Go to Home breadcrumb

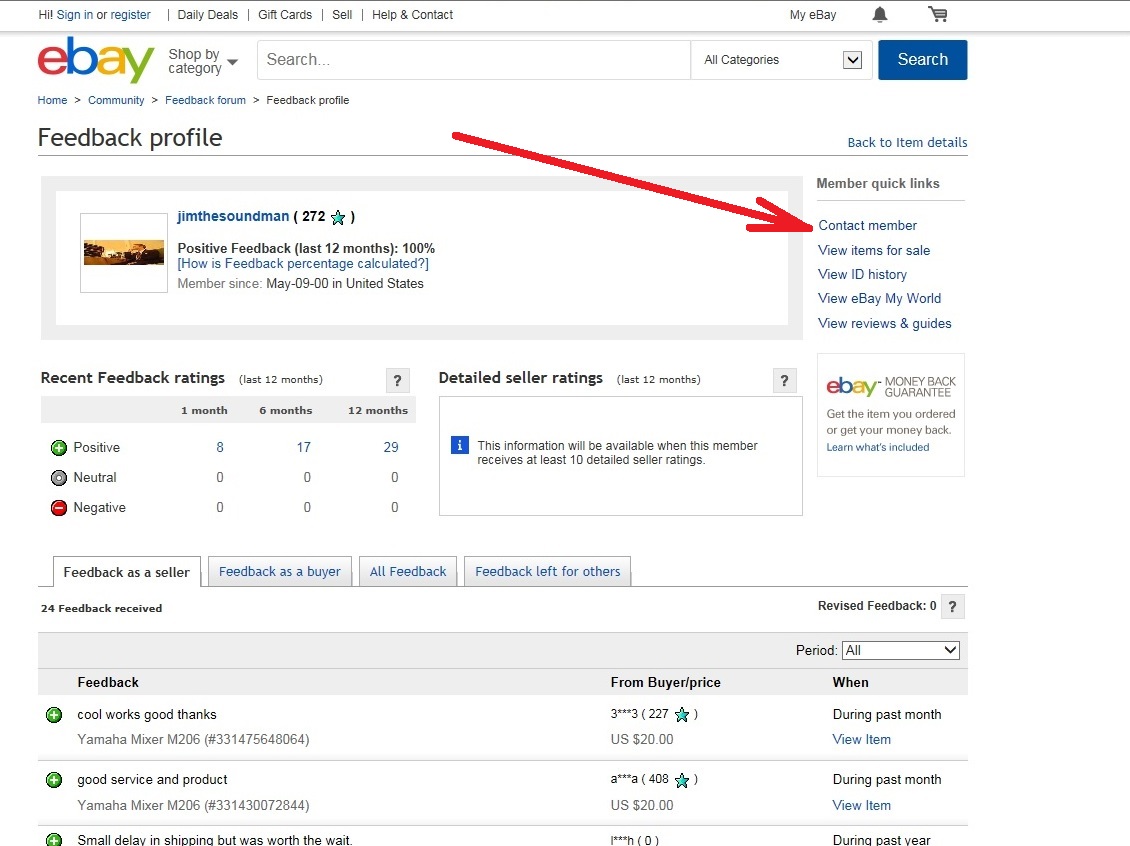click(53, 100)
